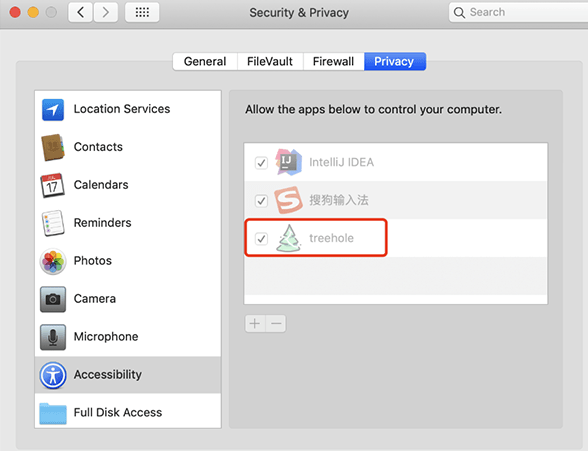Switch to the Firewall tab
The height and width of the screenshot is (451, 588).
pyautogui.click(x=333, y=61)
